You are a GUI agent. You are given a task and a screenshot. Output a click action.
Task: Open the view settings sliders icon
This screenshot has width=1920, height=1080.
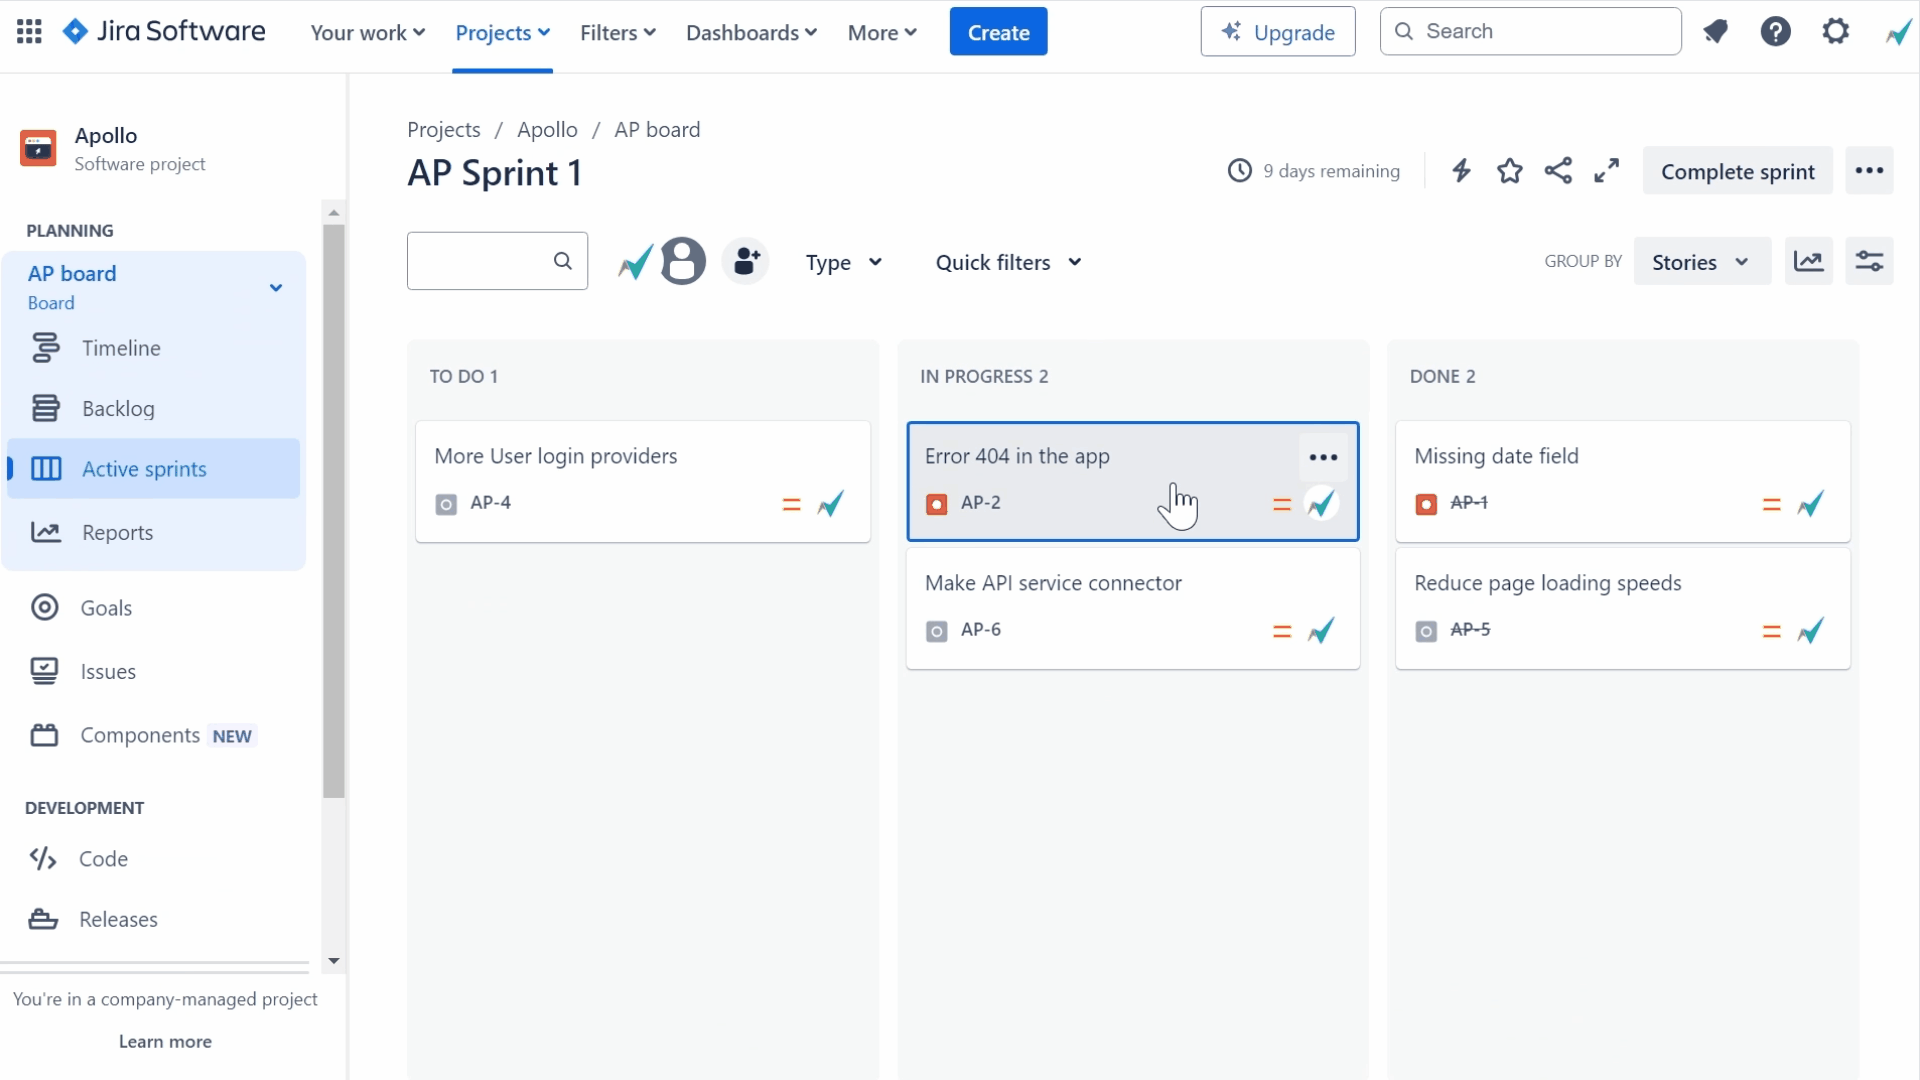(x=1870, y=262)
